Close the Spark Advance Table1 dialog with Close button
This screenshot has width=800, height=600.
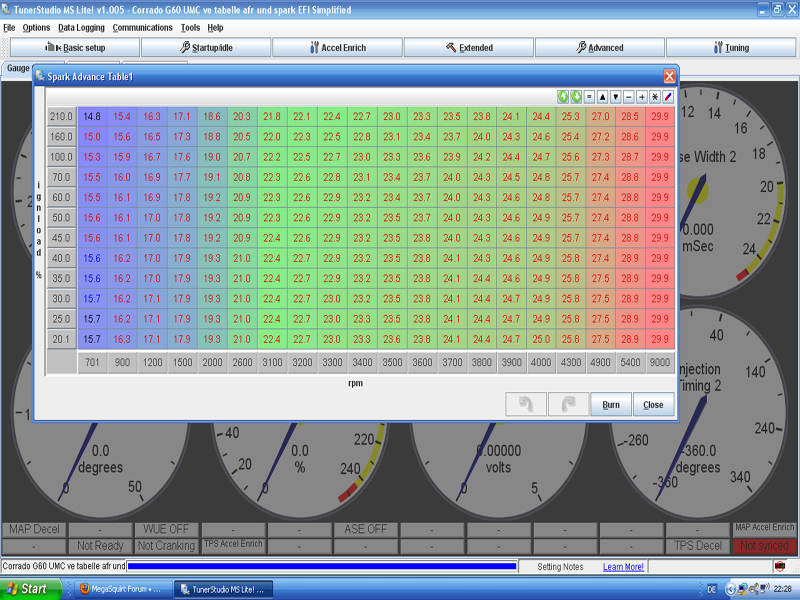[653, 405]
